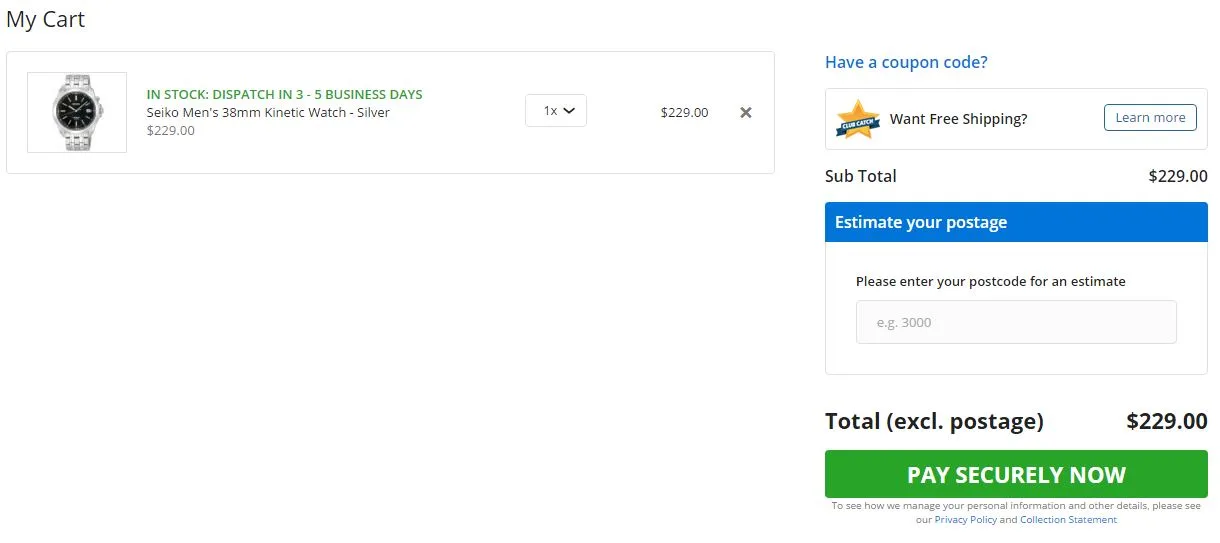Hit the PAY SECURELY NOW button

point(1016,475)
